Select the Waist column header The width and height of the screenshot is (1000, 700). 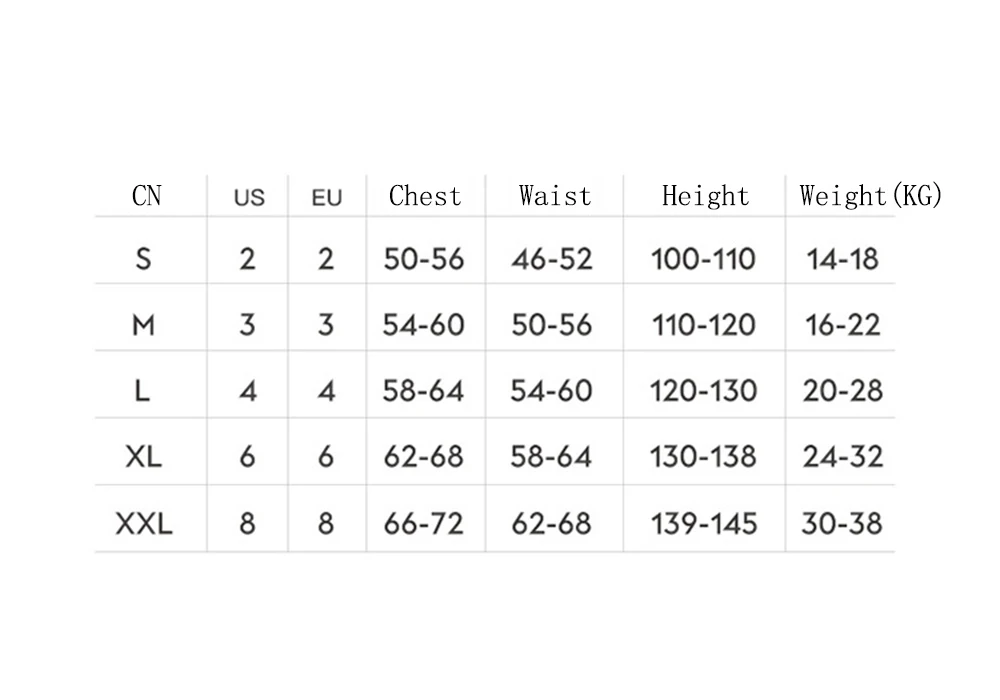coord(555,196)
